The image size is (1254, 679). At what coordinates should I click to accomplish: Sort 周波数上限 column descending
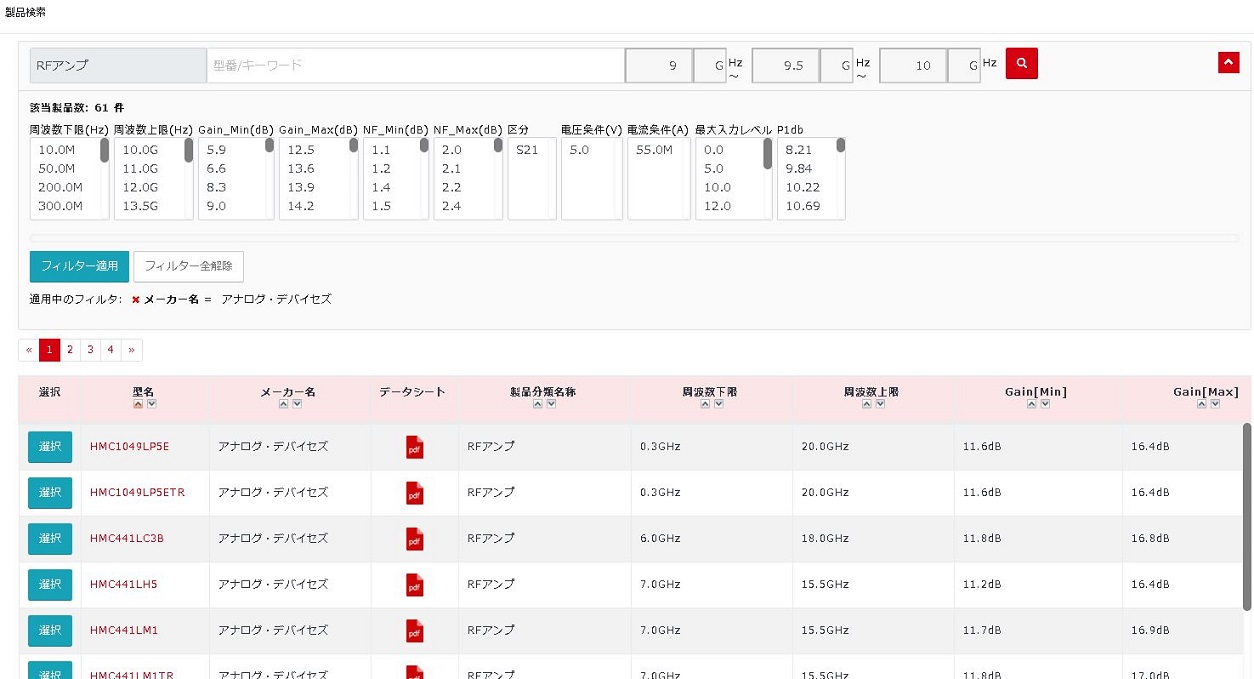(x=879, y=405)
